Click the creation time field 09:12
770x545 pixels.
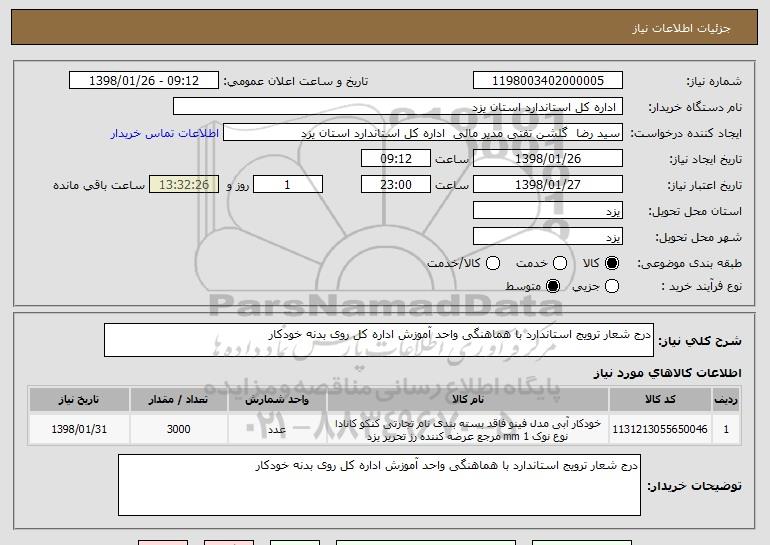[396, 159]
